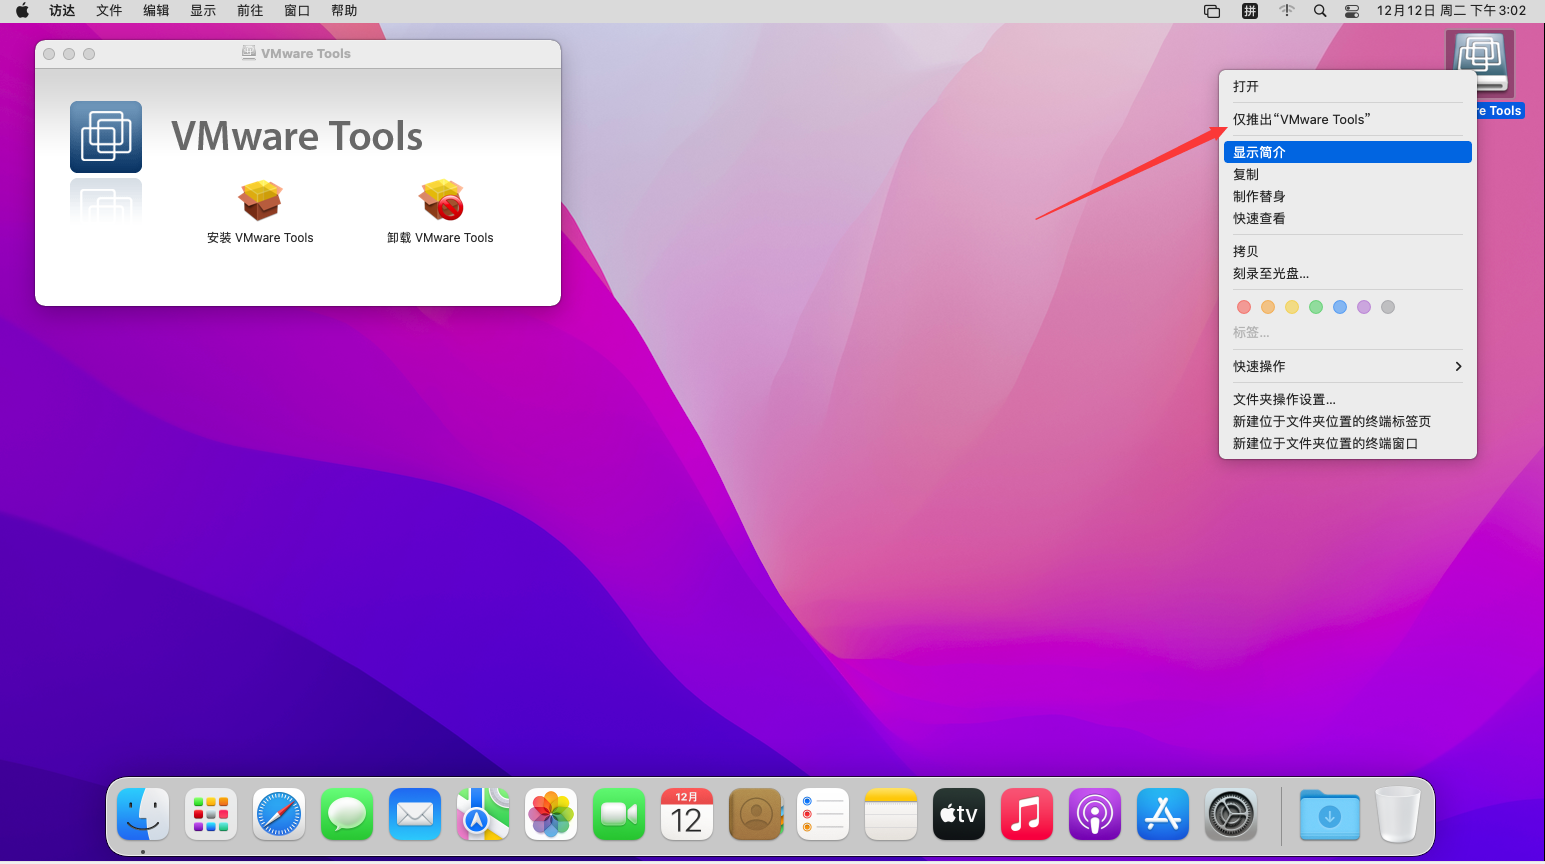This screenshot has height=864, width=1545.
Task: Open the 前往 menu in menu bar
Action: [250, 11]
